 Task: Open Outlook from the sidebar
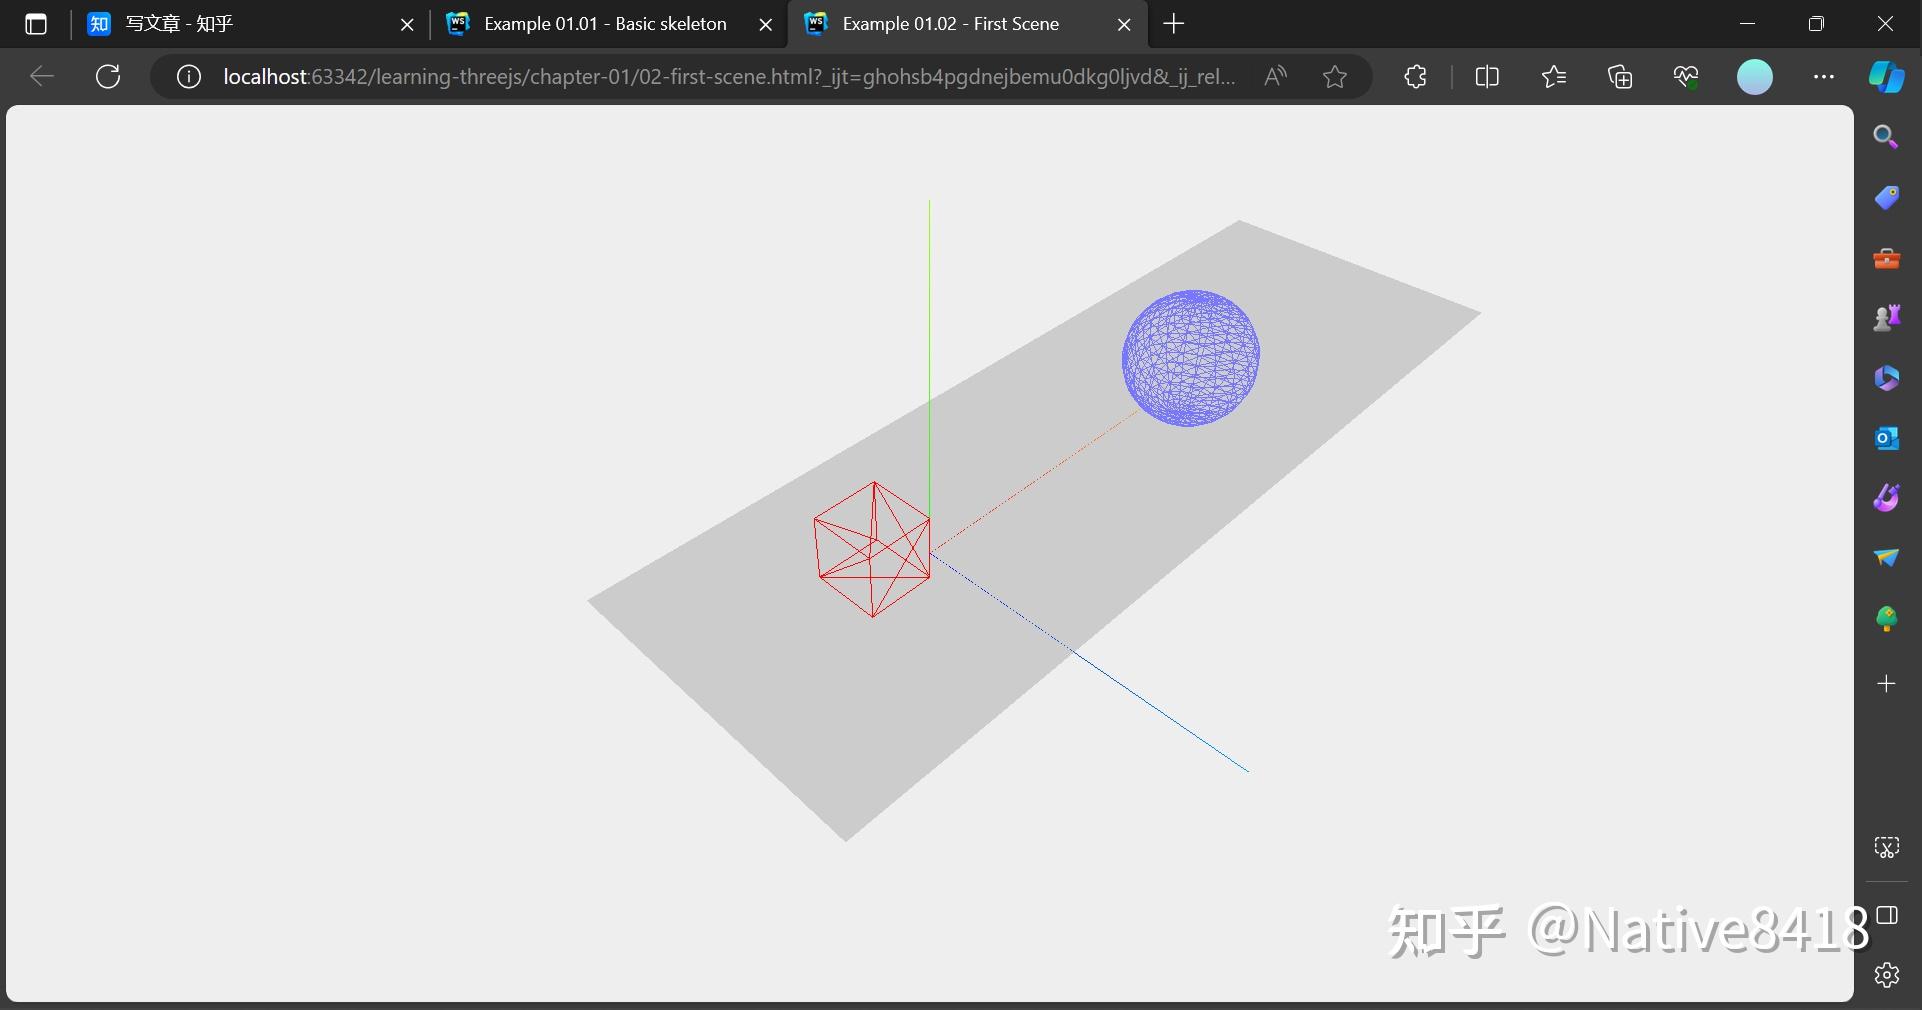tap(1887, 438)
